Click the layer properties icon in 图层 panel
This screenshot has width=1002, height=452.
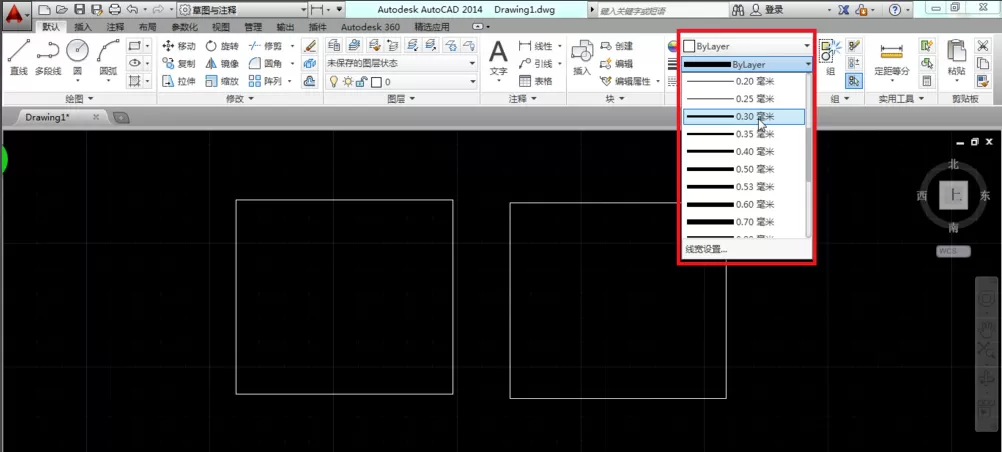tap(334, 45)
